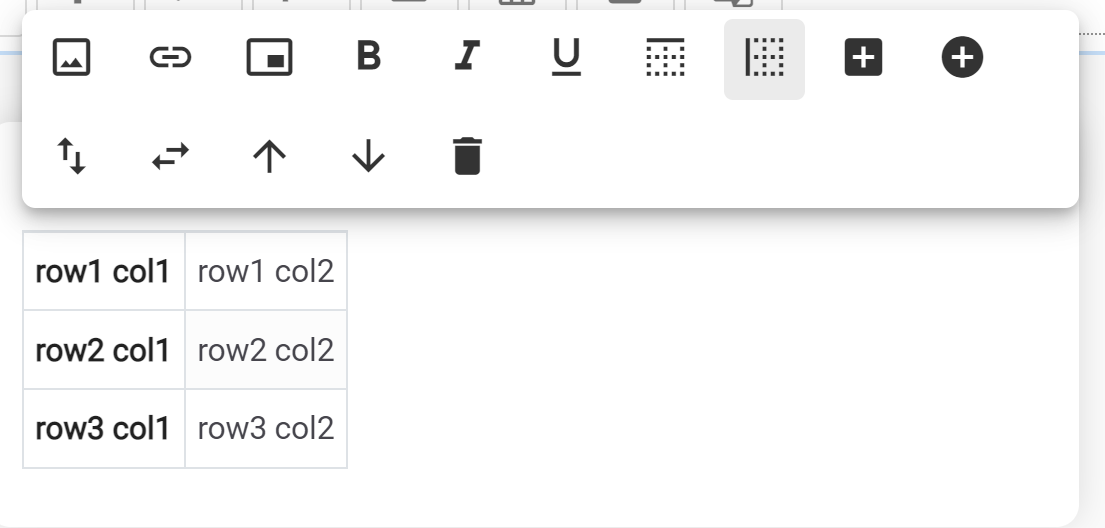This screenshot has width=1105, height=528.
Task: Click the down arrow icon
Action: (368, 157)
